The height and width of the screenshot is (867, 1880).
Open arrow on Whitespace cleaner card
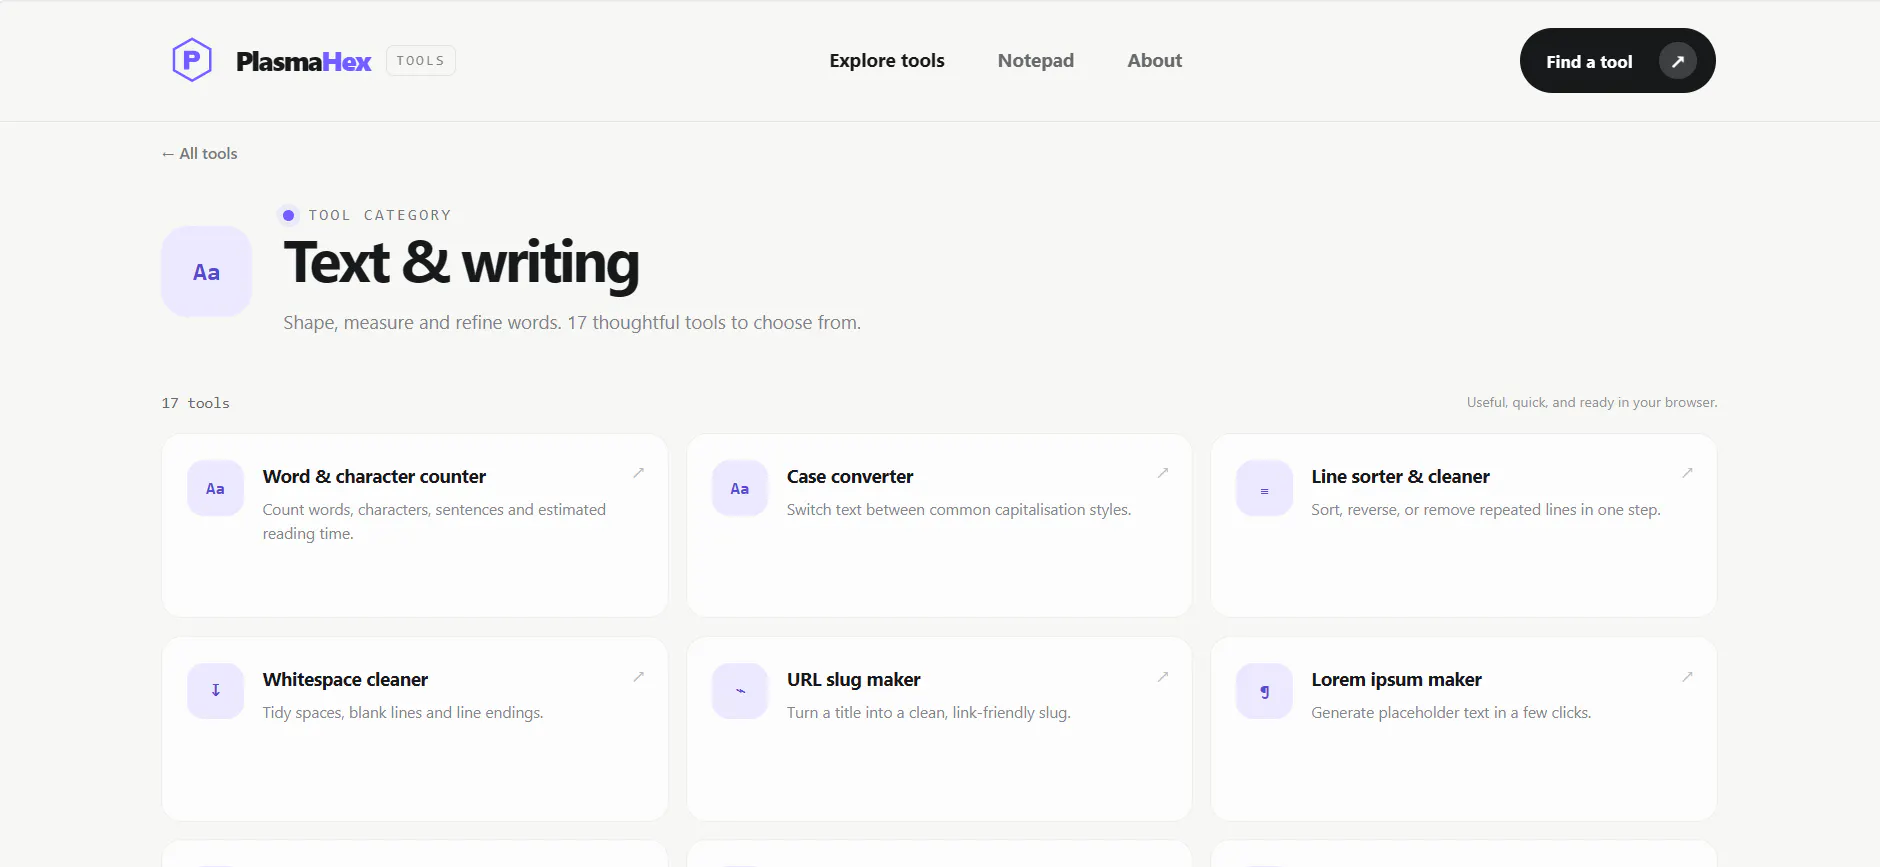click(x=638, y=677)
